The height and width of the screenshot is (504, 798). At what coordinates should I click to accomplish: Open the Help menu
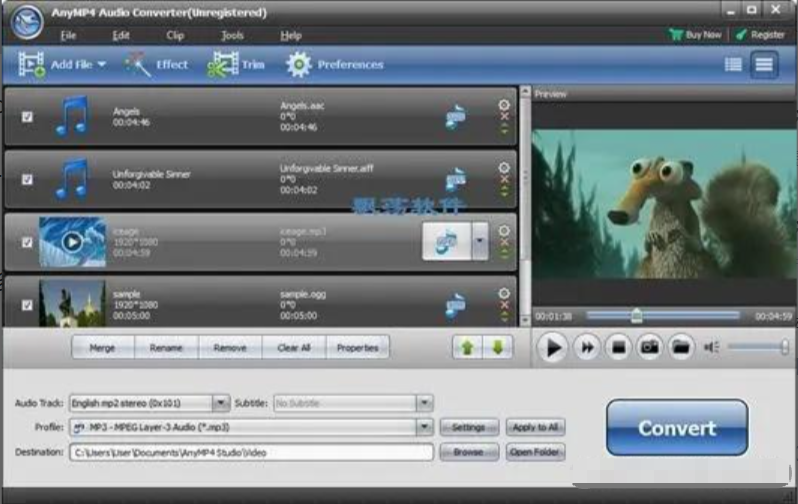[291, 35]
